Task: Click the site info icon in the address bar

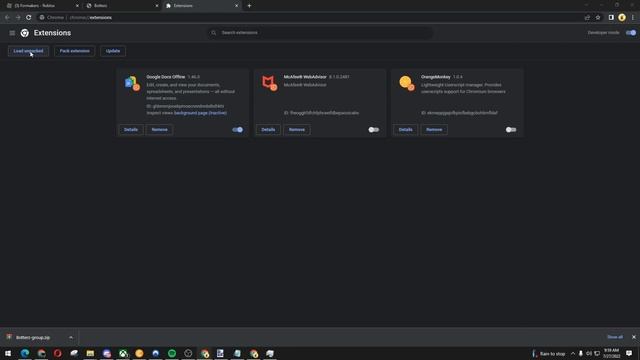Action: (x=42, y=18)
